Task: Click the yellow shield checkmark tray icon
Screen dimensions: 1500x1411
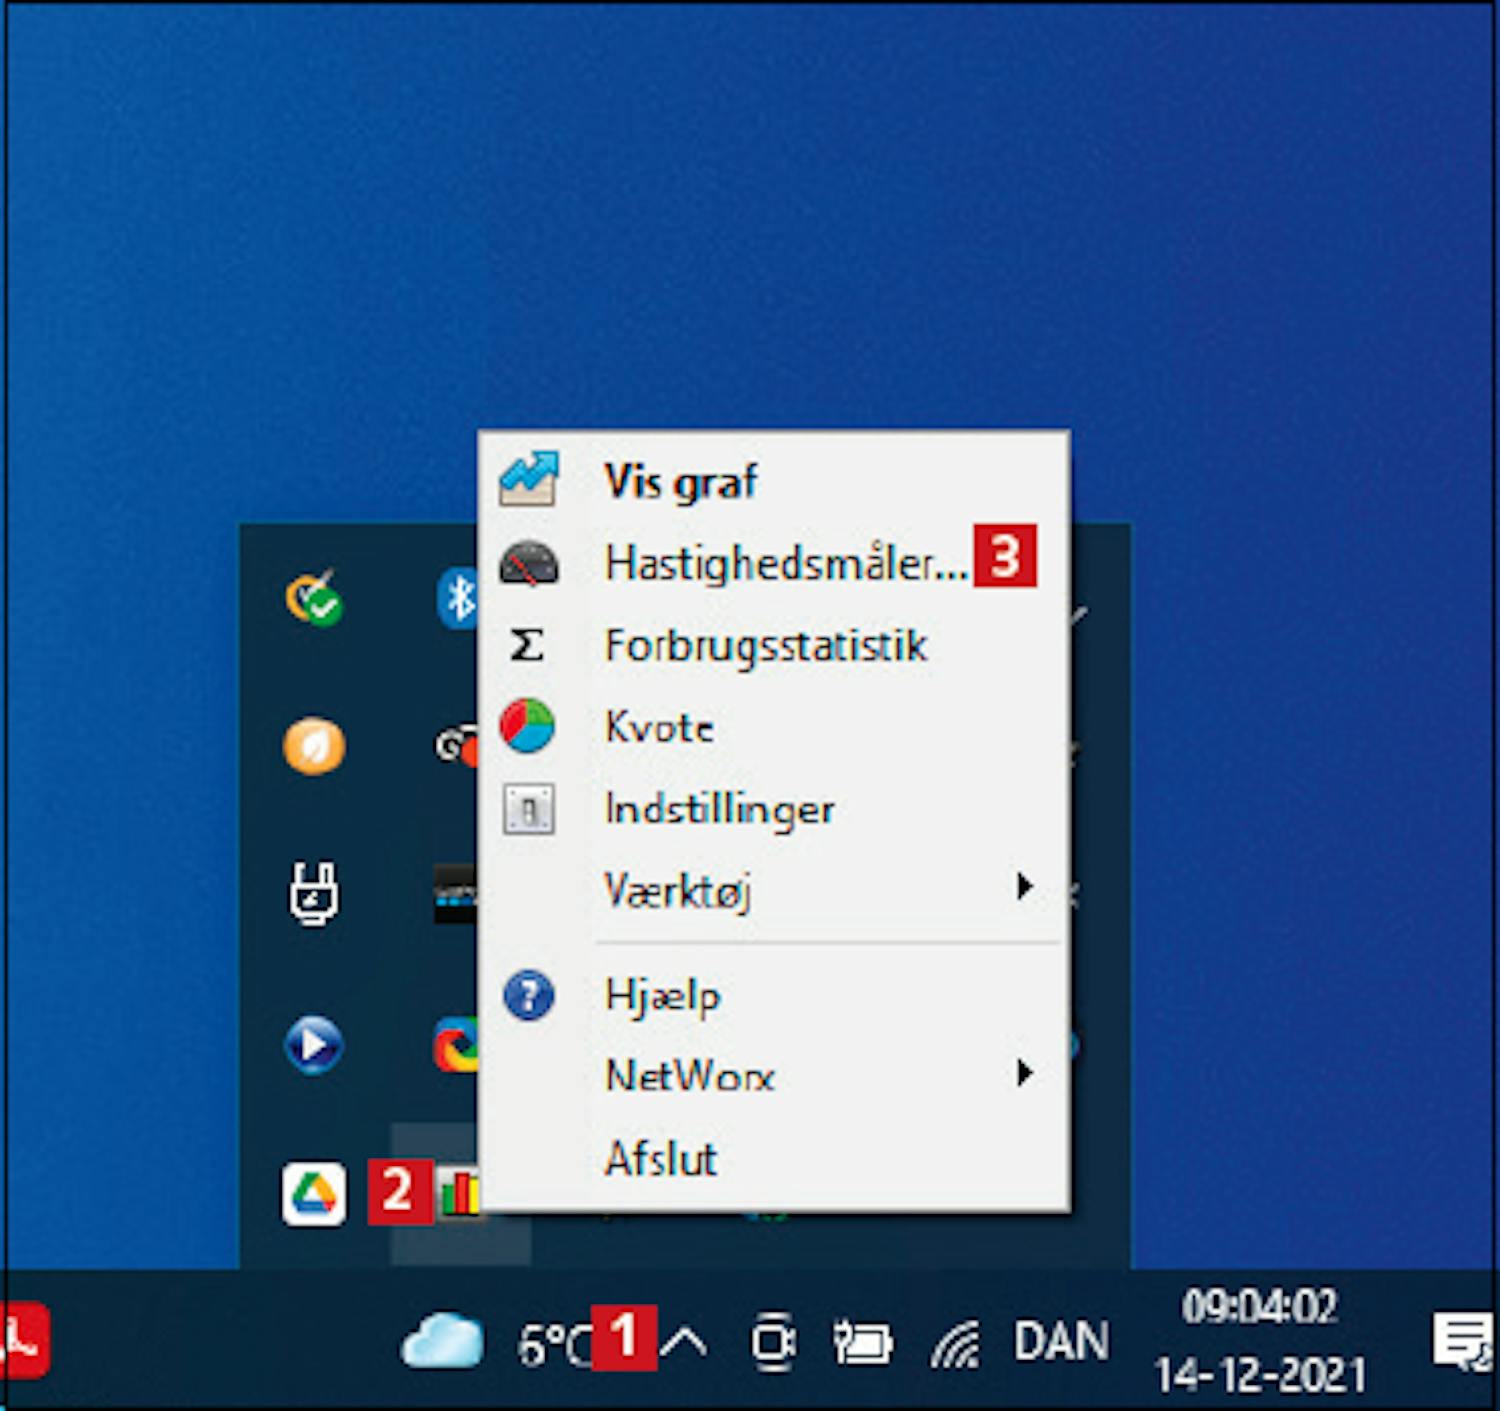Action: pyautogui.click(x=314, y=598)
